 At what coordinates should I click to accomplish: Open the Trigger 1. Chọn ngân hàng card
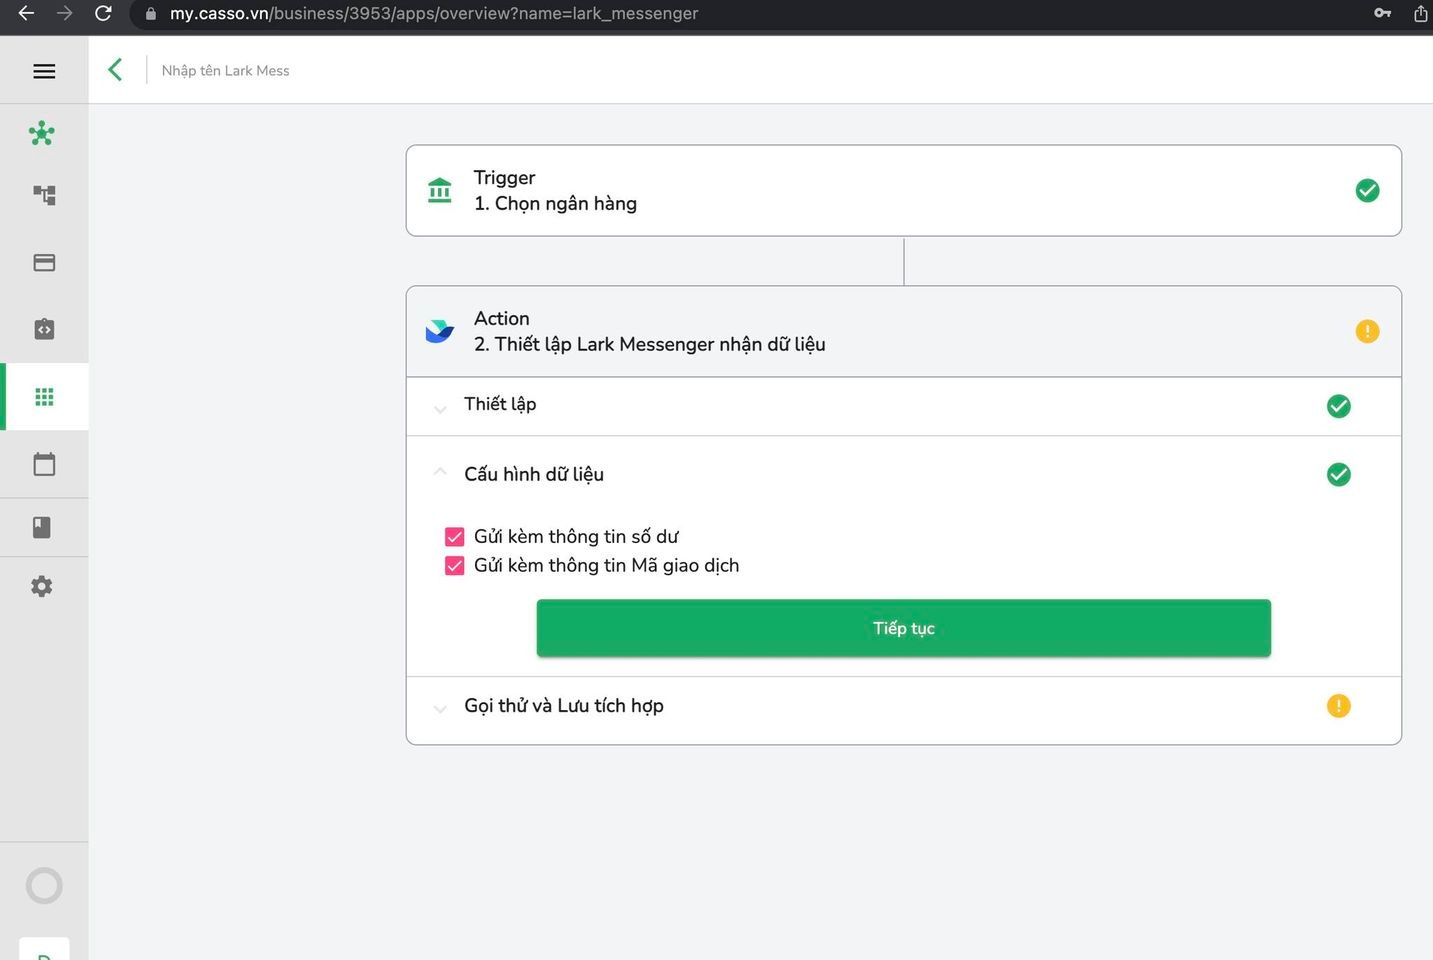tap(903, 190)
